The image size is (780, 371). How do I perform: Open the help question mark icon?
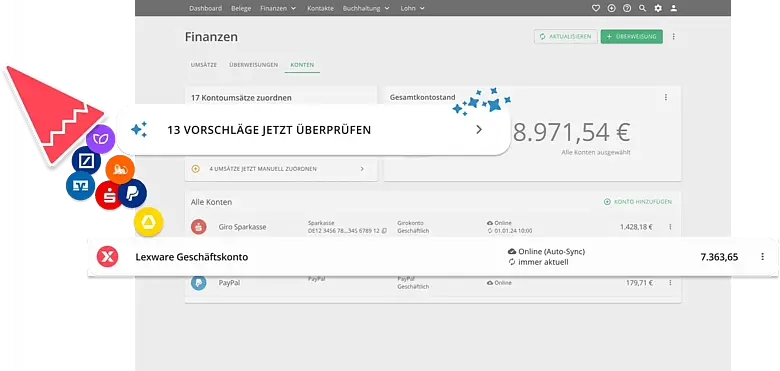pyautogui.click(x=627, y=8)
